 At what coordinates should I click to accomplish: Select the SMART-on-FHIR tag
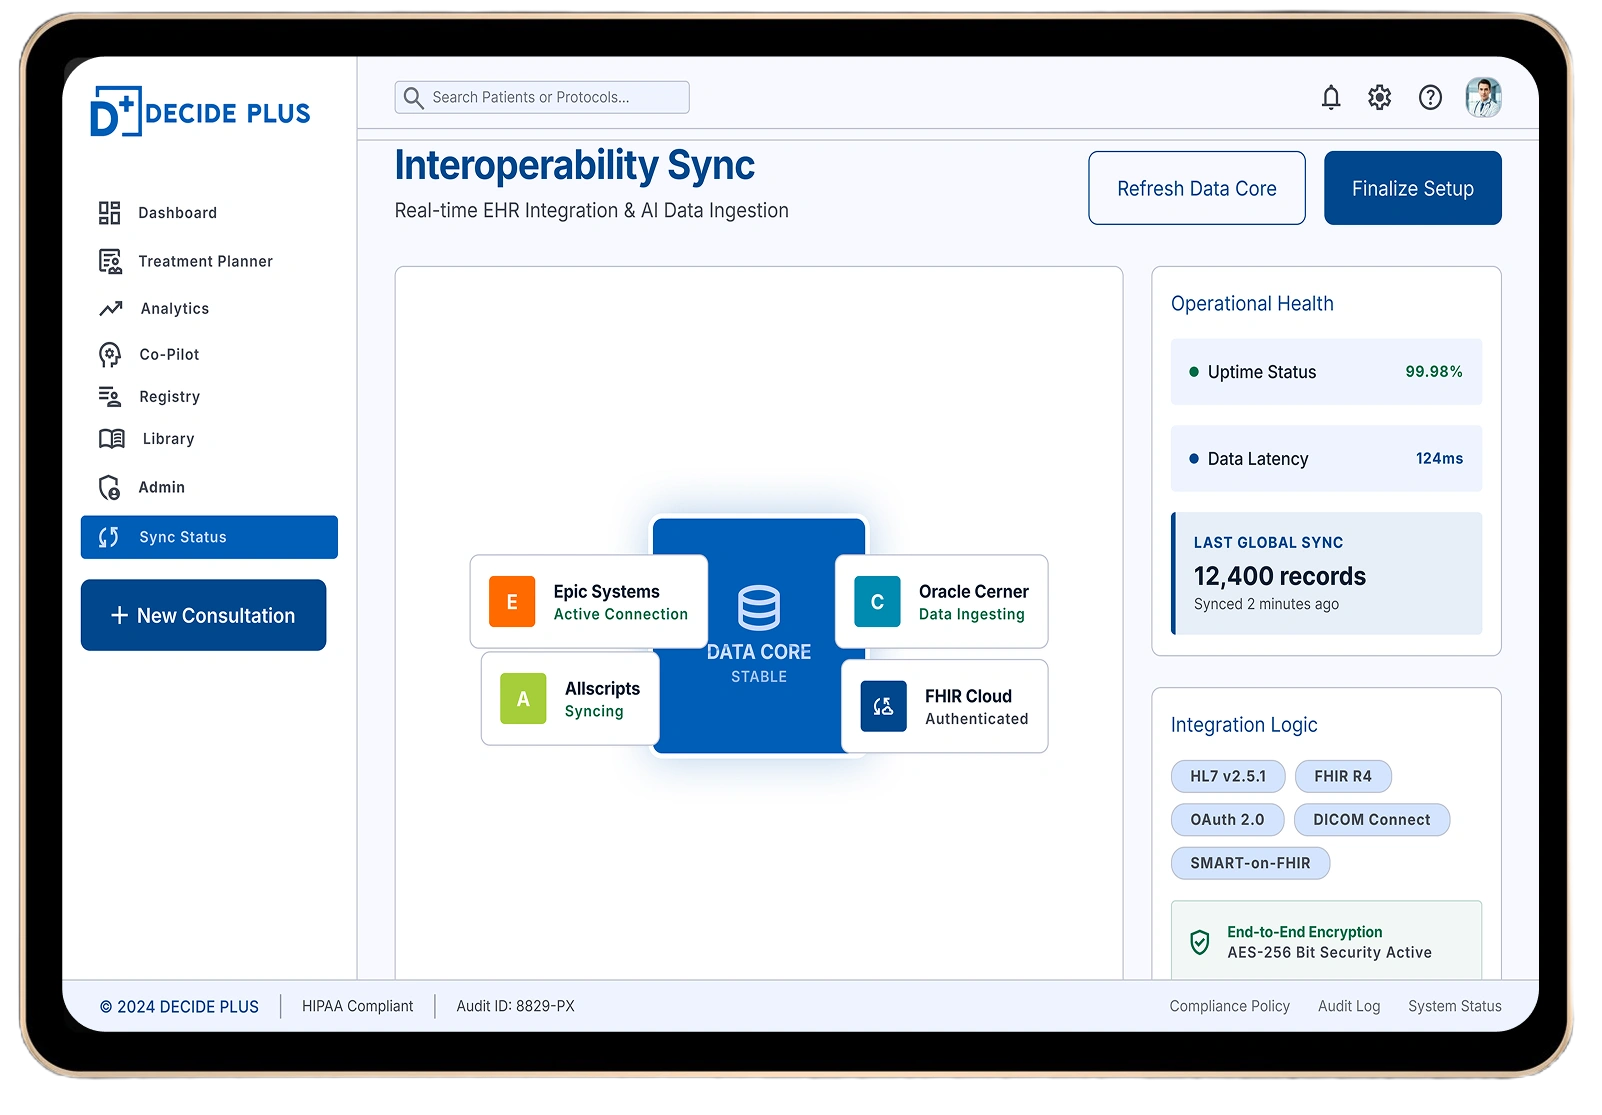(1250, 863)
